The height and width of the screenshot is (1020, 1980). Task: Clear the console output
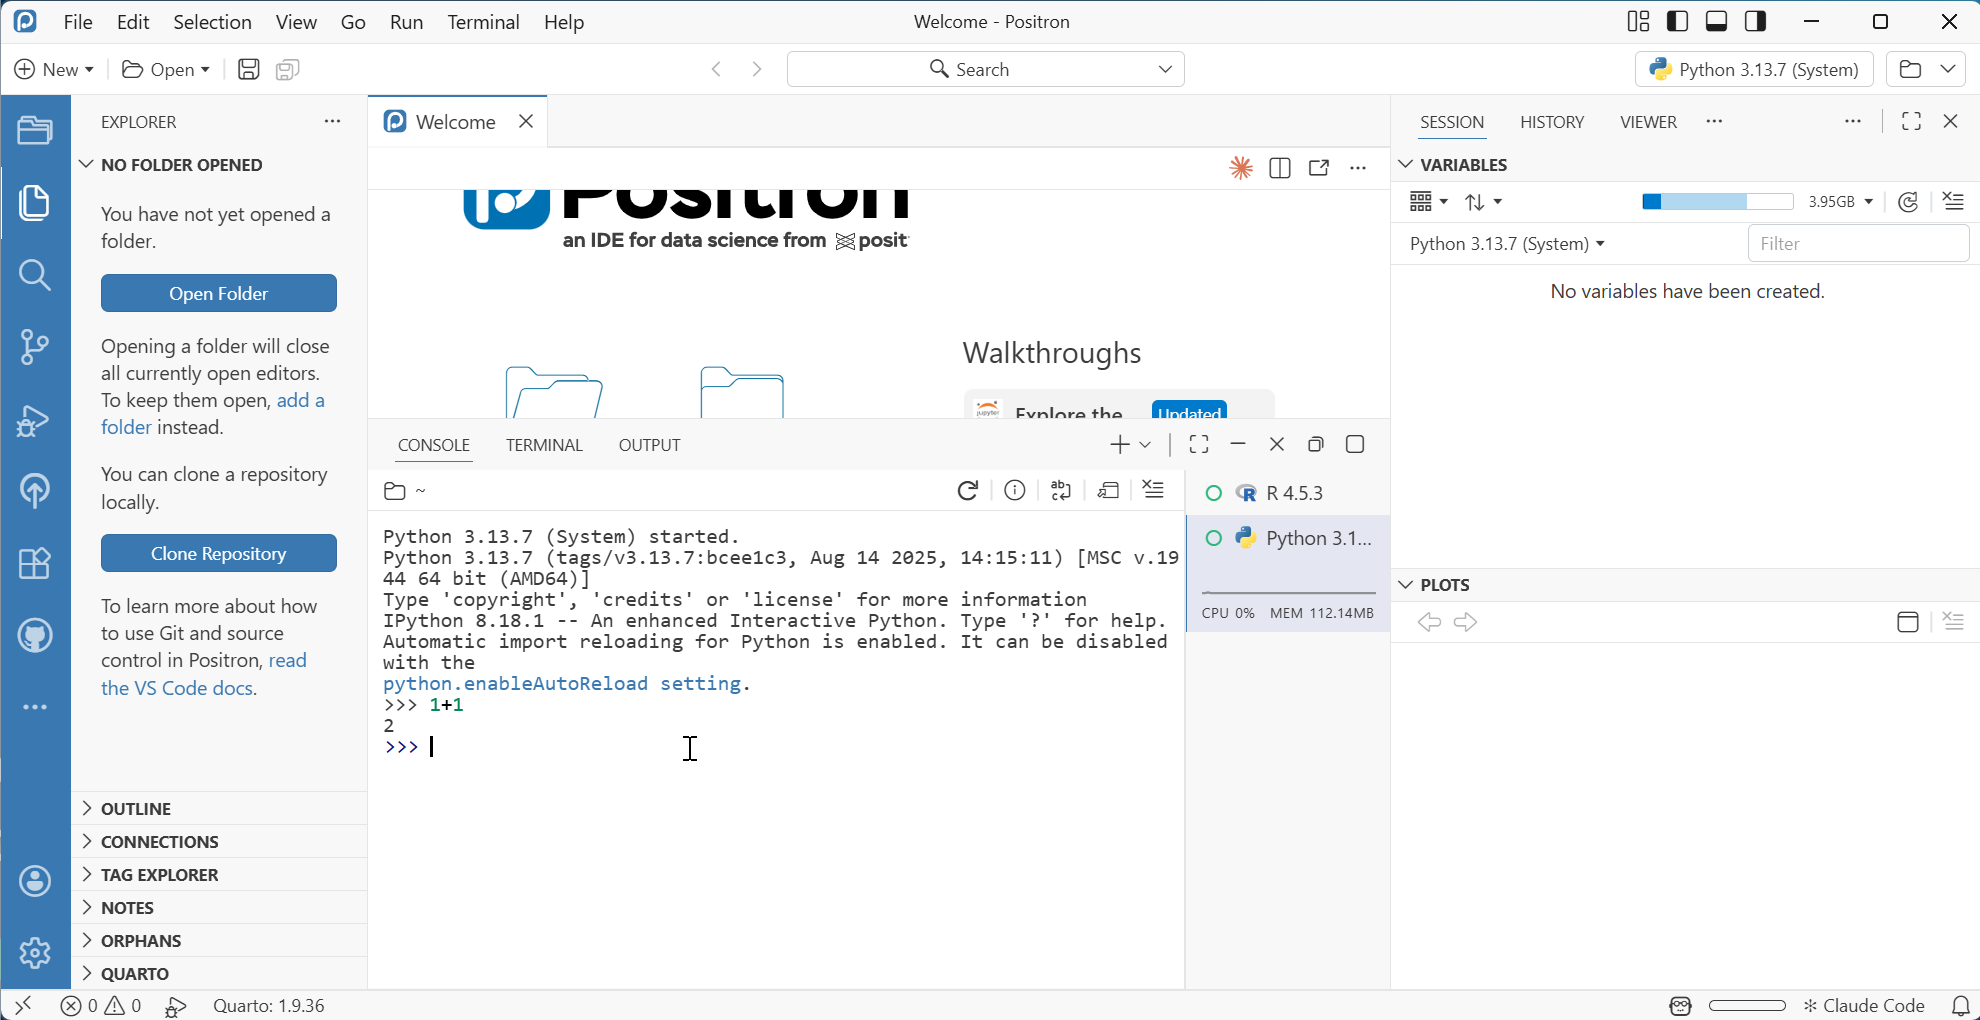click(x=1154, y=490)
